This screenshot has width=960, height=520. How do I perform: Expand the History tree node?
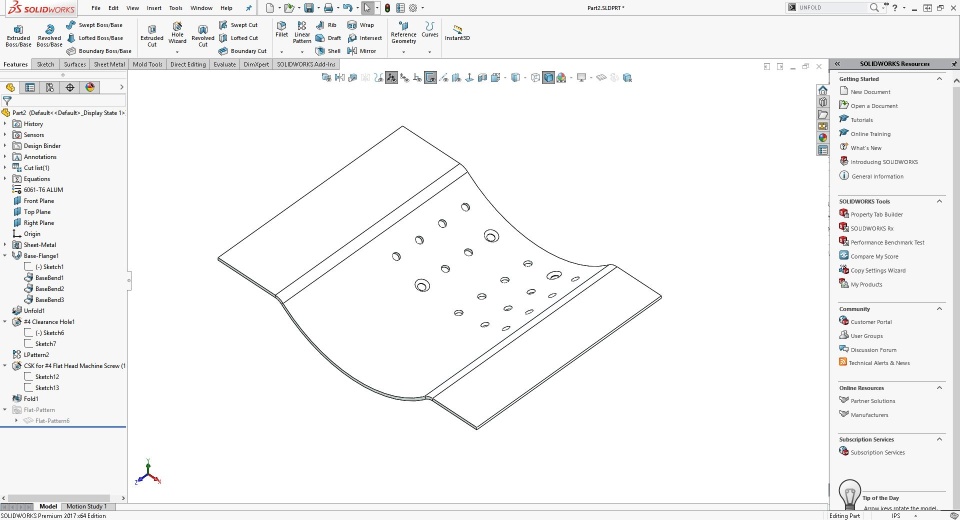point(6,124)
